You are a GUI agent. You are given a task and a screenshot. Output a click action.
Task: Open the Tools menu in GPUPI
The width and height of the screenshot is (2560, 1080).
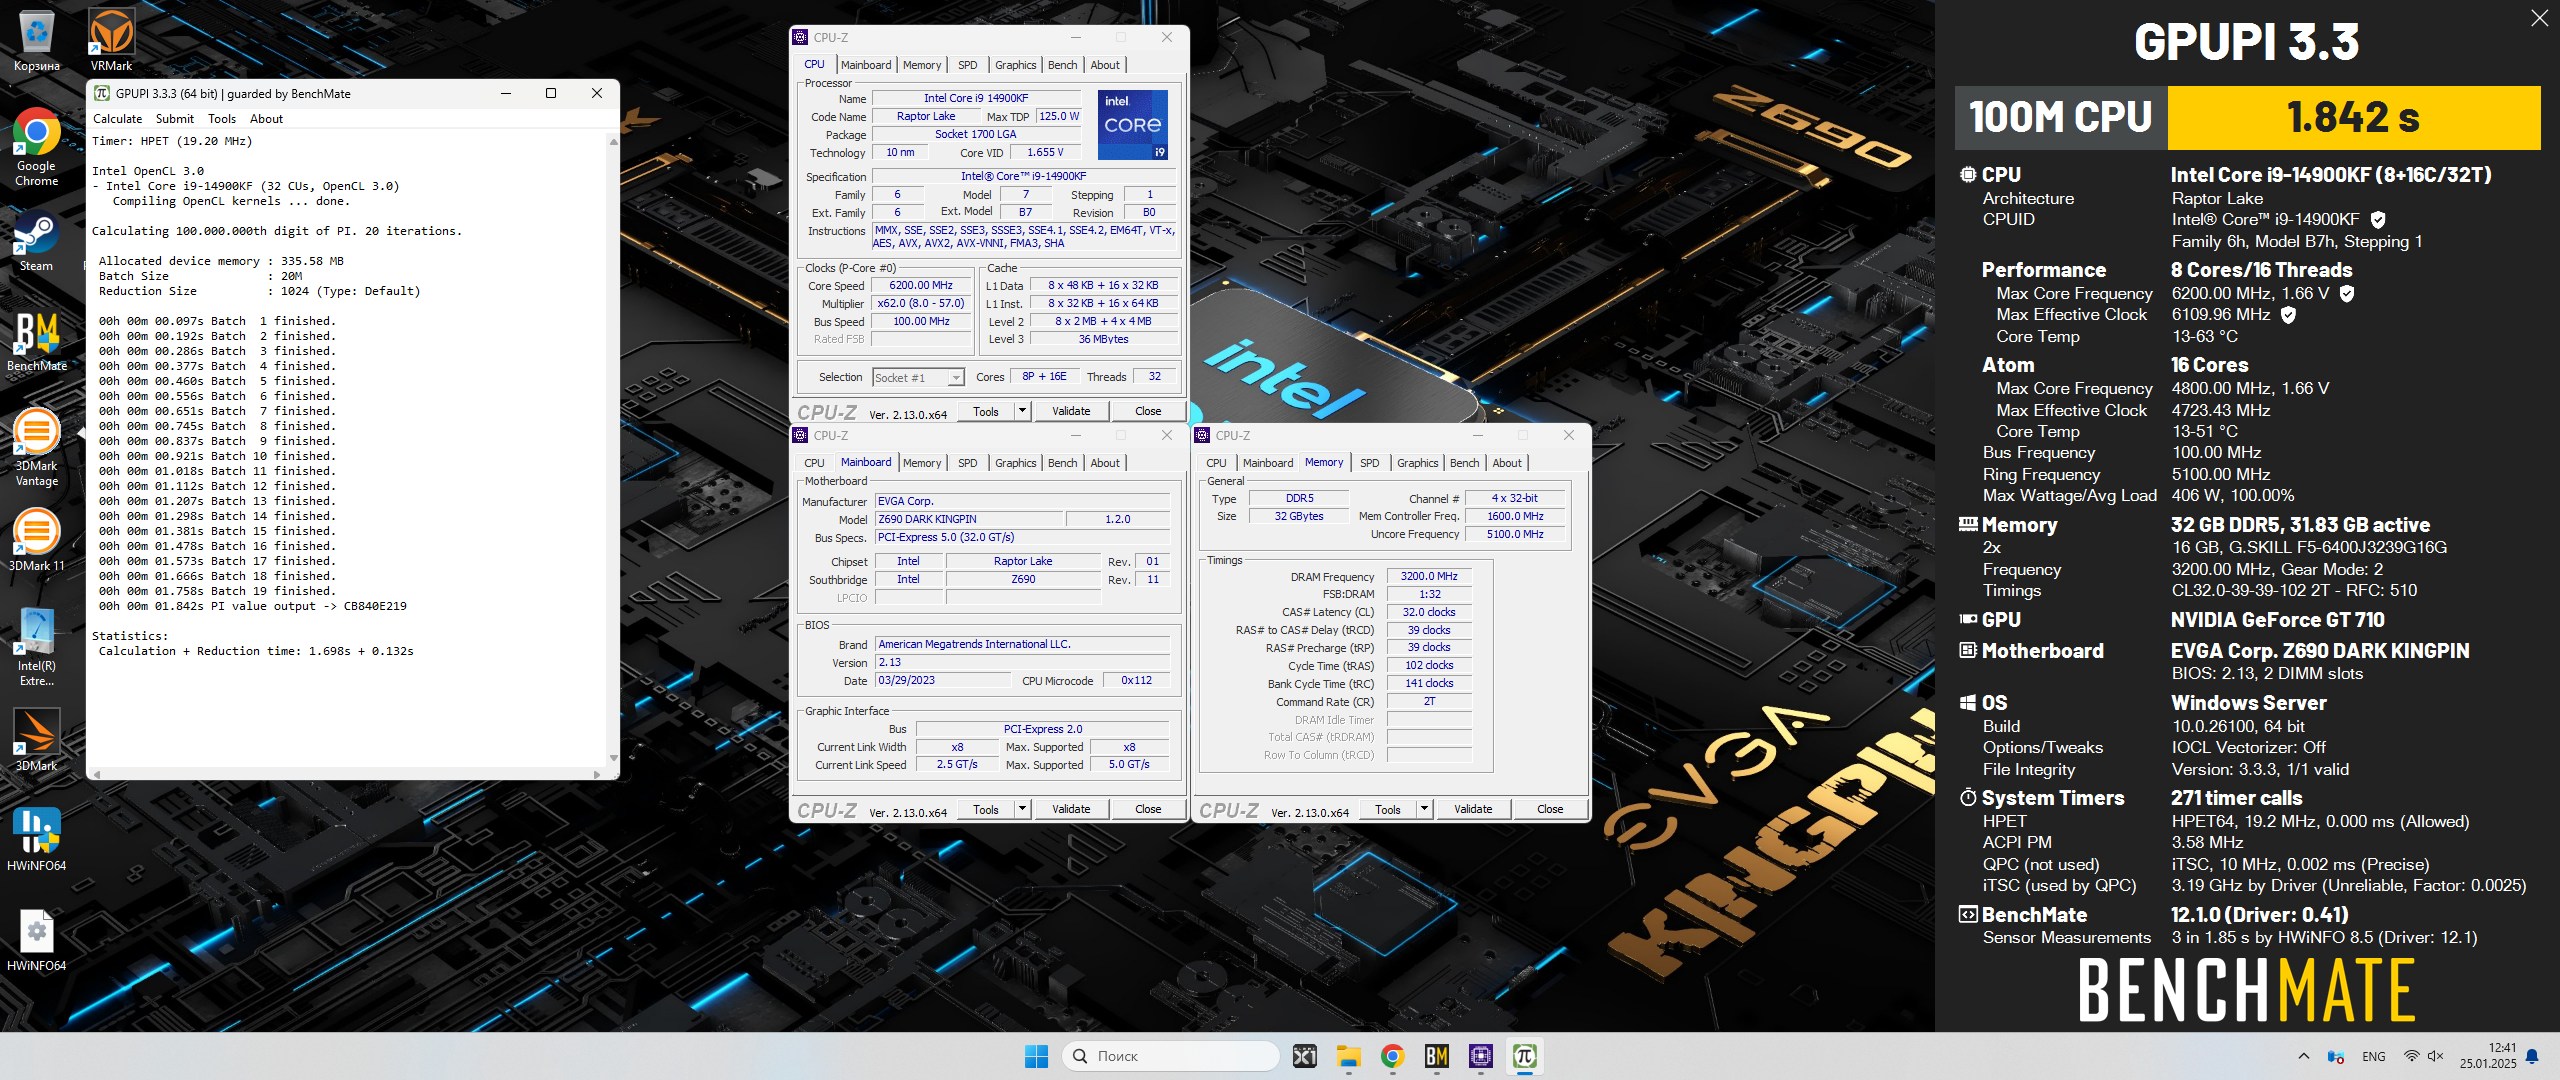click(222, 119)
